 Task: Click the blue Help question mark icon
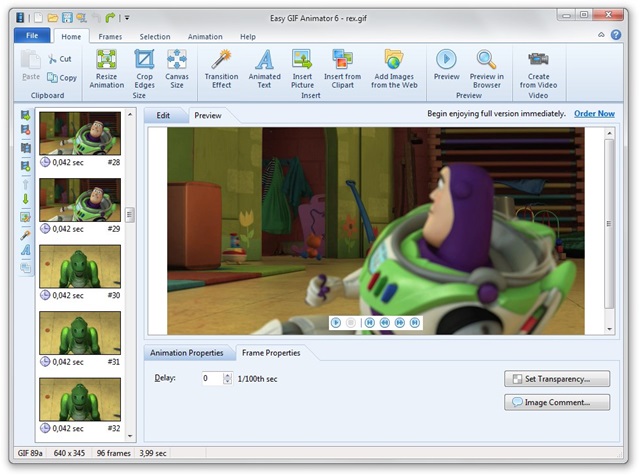pyautogui.click(x=616, y=35)
